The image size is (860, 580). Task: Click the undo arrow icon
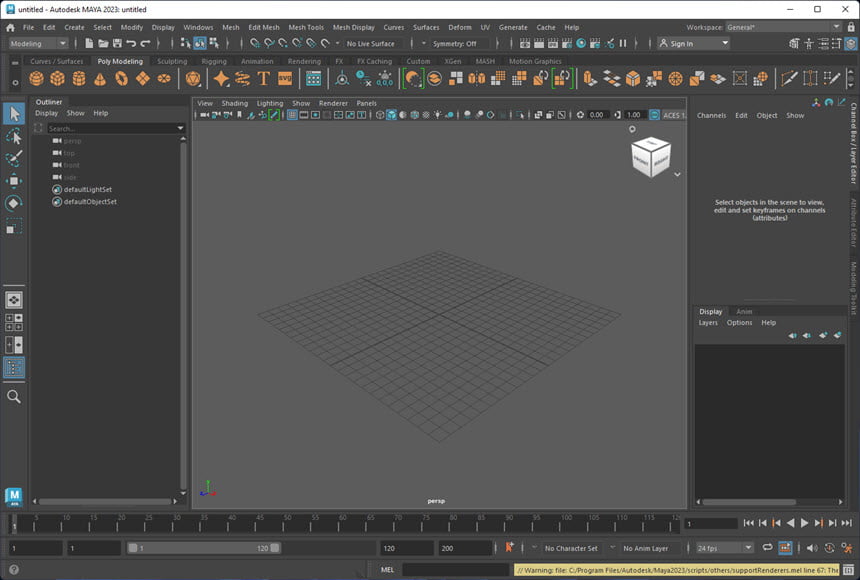(x=131, y=43)
